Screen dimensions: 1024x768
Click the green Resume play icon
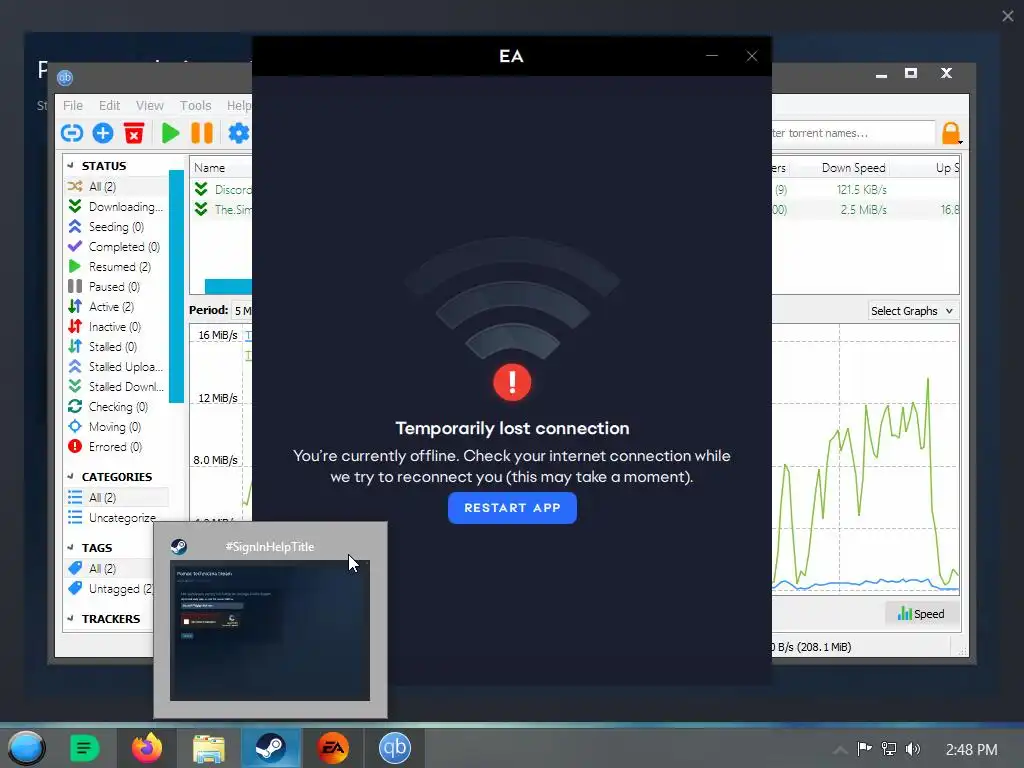tap(170, 133)
